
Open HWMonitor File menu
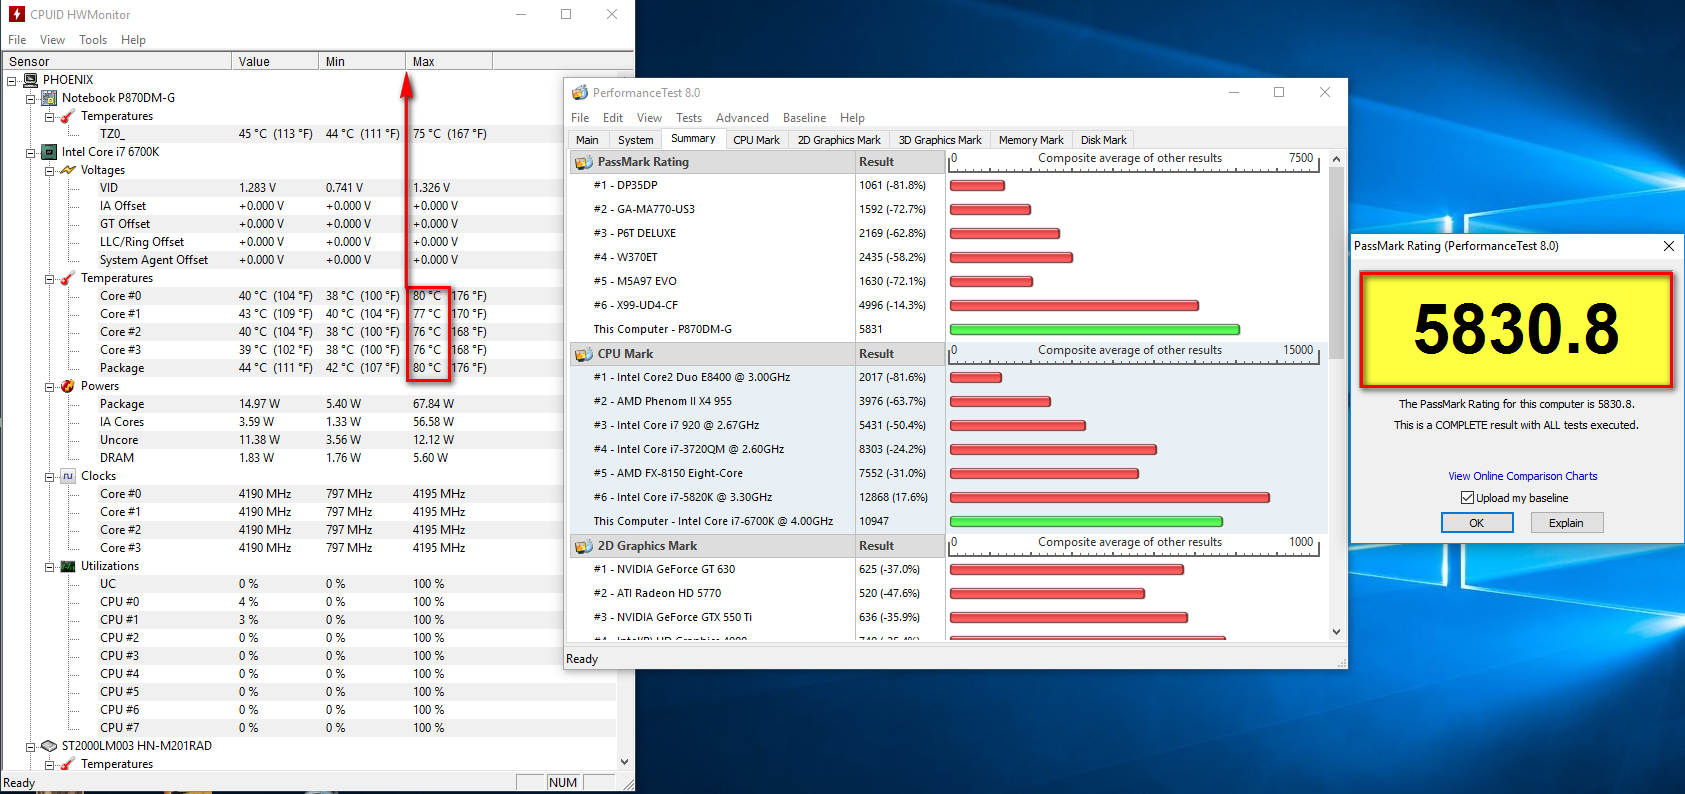(x=17, y=40)
